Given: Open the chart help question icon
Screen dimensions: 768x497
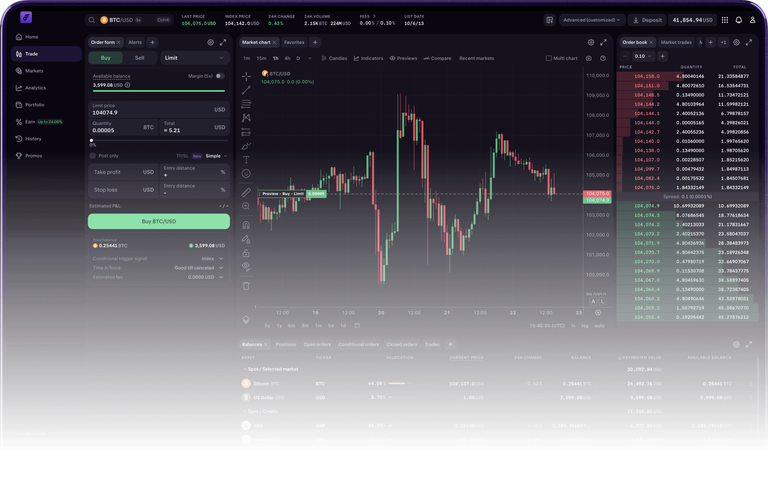Looking at the screenshot, I should pyautogui.click(x=603, y=58).
